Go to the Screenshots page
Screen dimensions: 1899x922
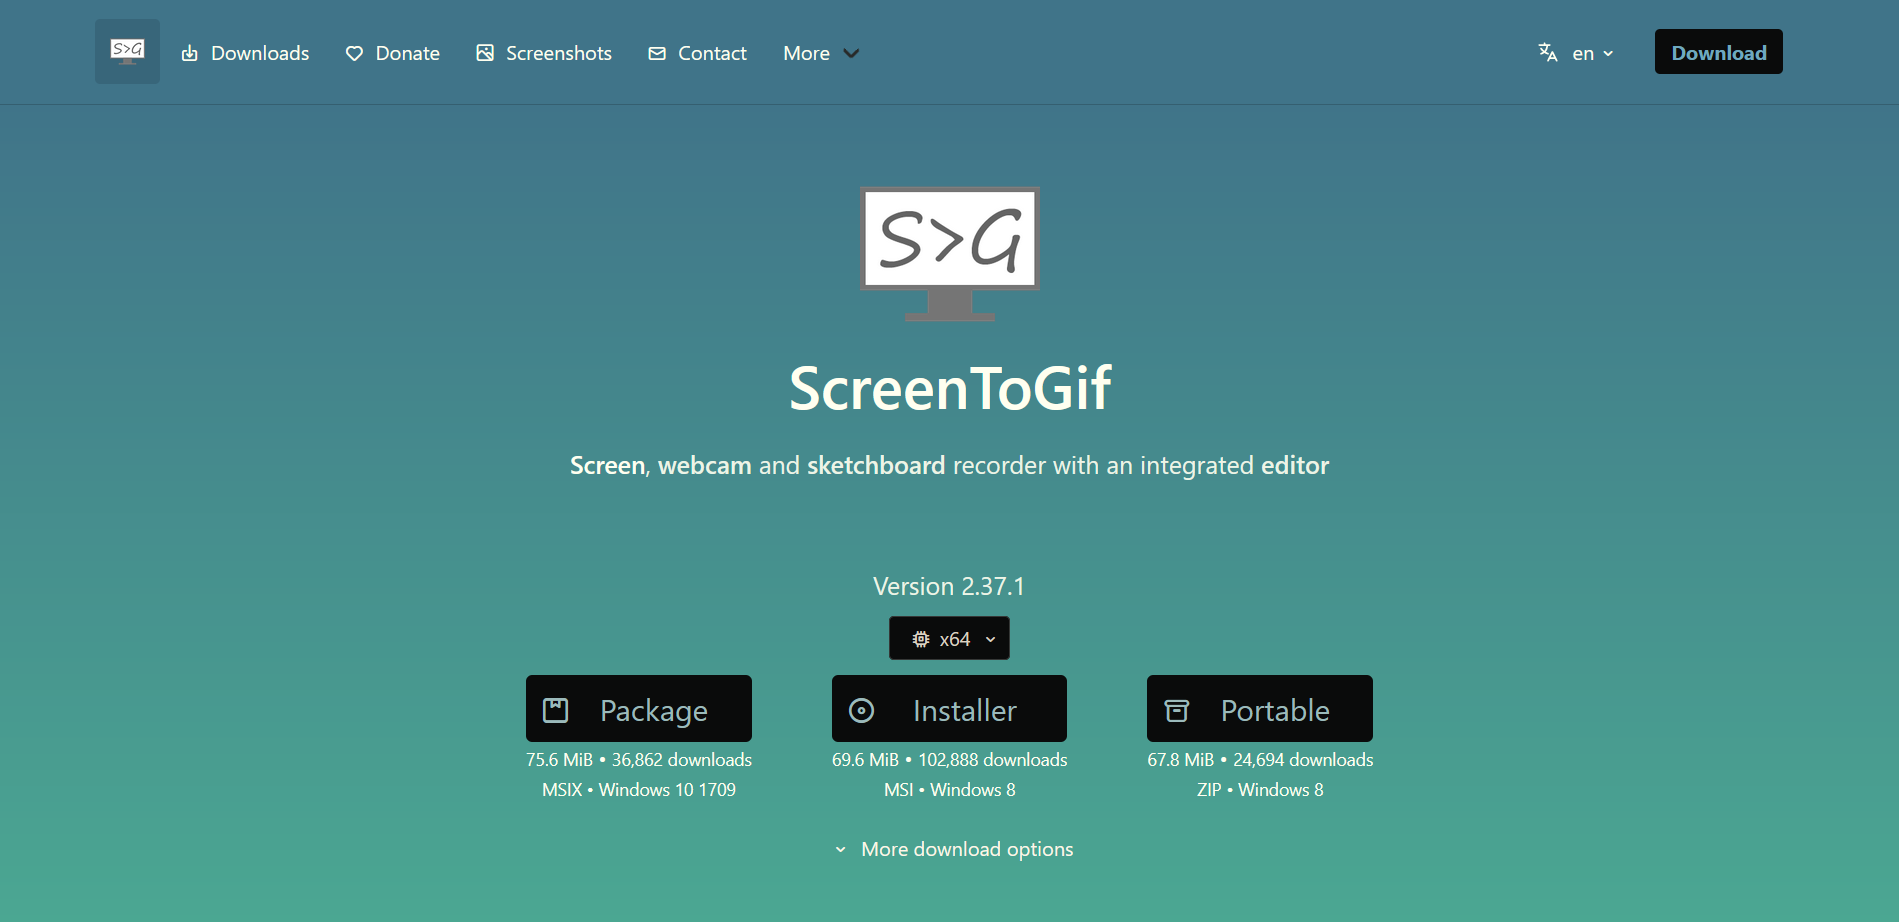[544, 53]
